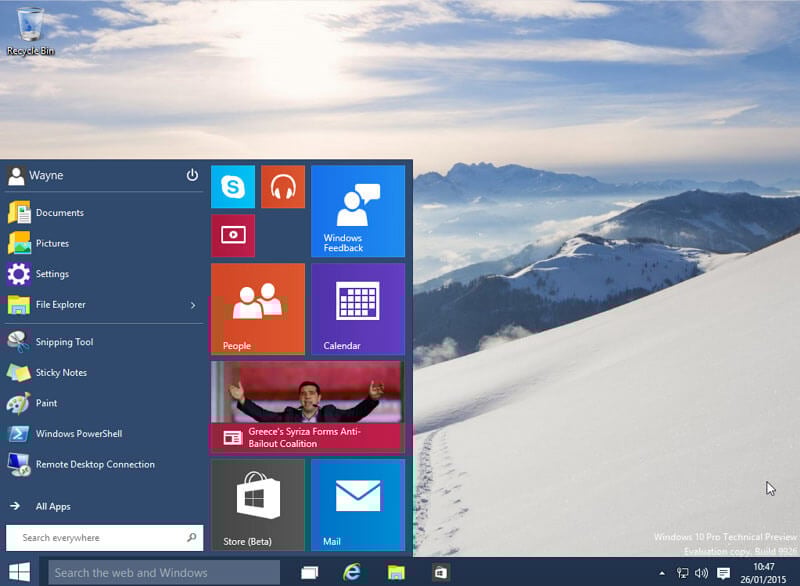The width and height of the screenshot is (800, 586).
Task: Click the Search everywhere field
Action: click(x=104, y=538)
